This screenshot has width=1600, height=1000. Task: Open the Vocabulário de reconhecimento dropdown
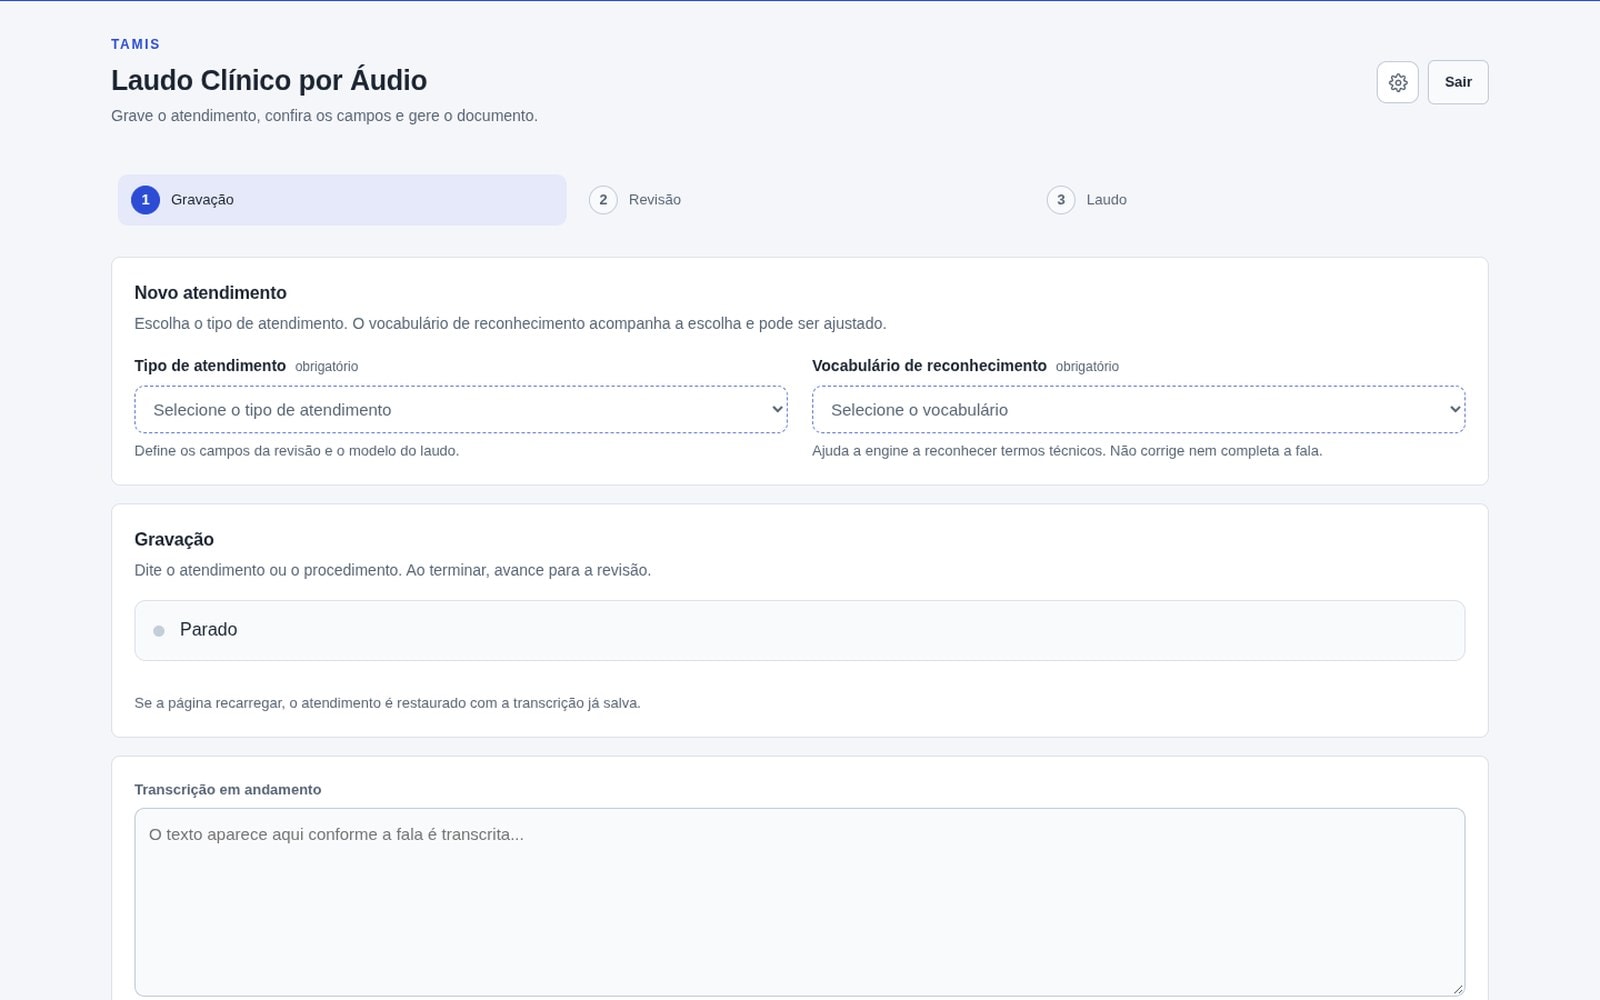point(1138,410)
